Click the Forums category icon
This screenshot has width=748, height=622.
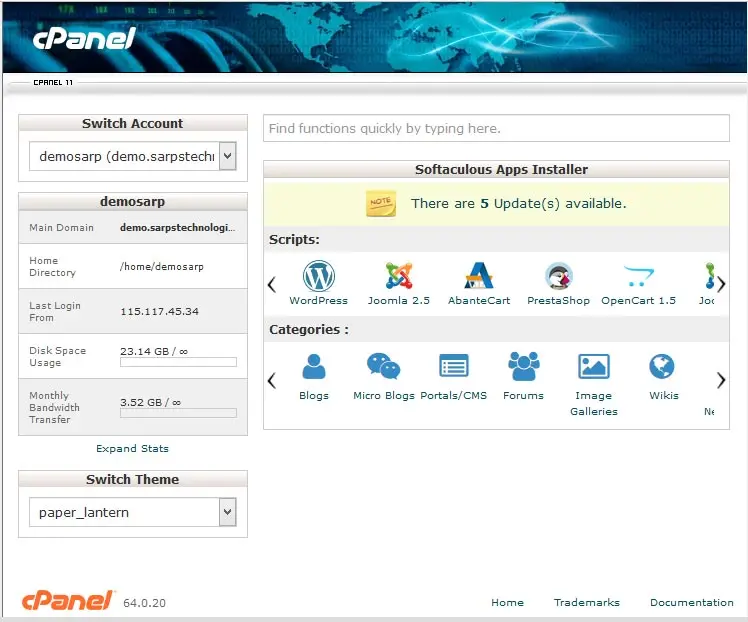click(523, 368)
